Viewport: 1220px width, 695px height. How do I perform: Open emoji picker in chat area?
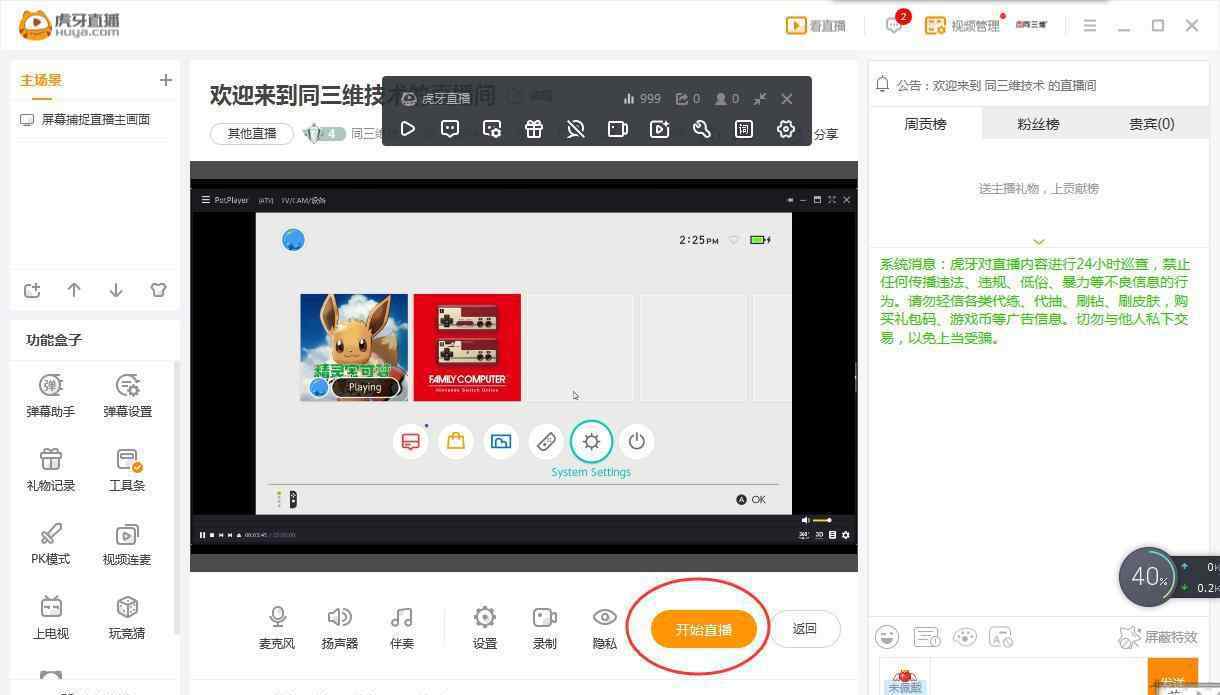tap(887, 637)
